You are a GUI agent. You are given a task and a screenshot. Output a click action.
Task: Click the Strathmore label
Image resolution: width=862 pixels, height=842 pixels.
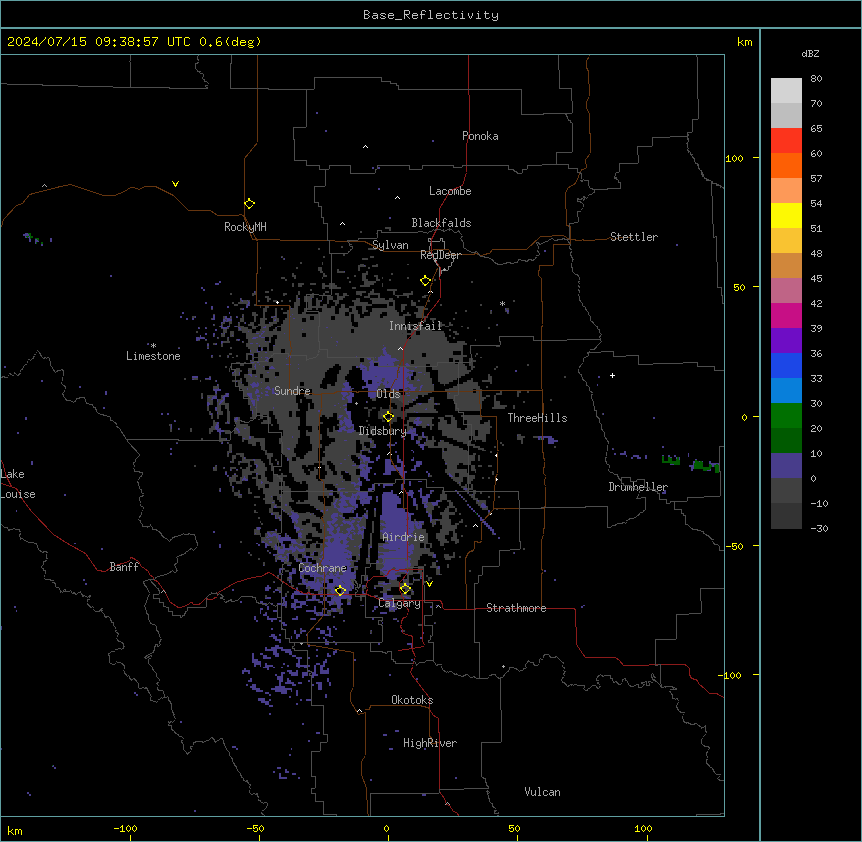pos(516,608)
